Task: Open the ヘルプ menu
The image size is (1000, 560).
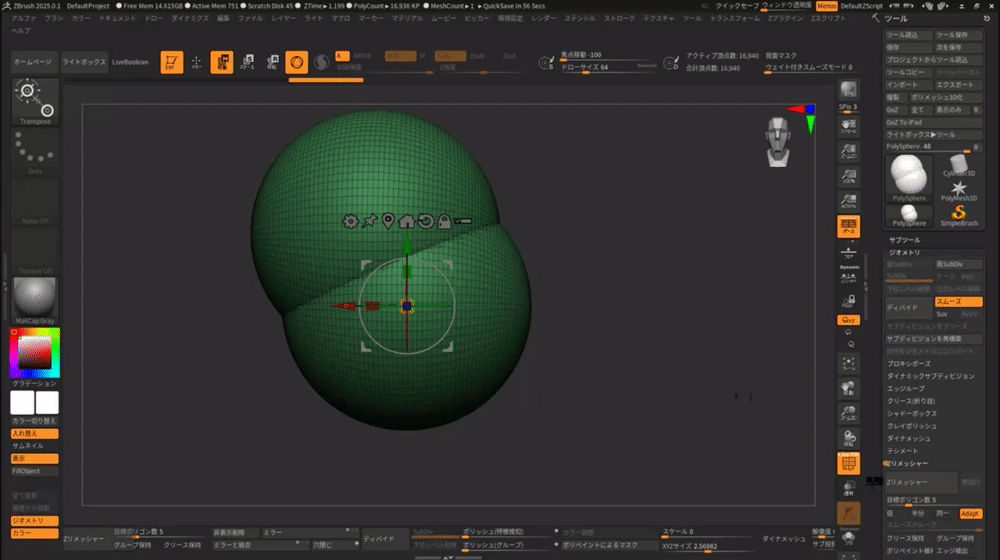Action: 20,31
